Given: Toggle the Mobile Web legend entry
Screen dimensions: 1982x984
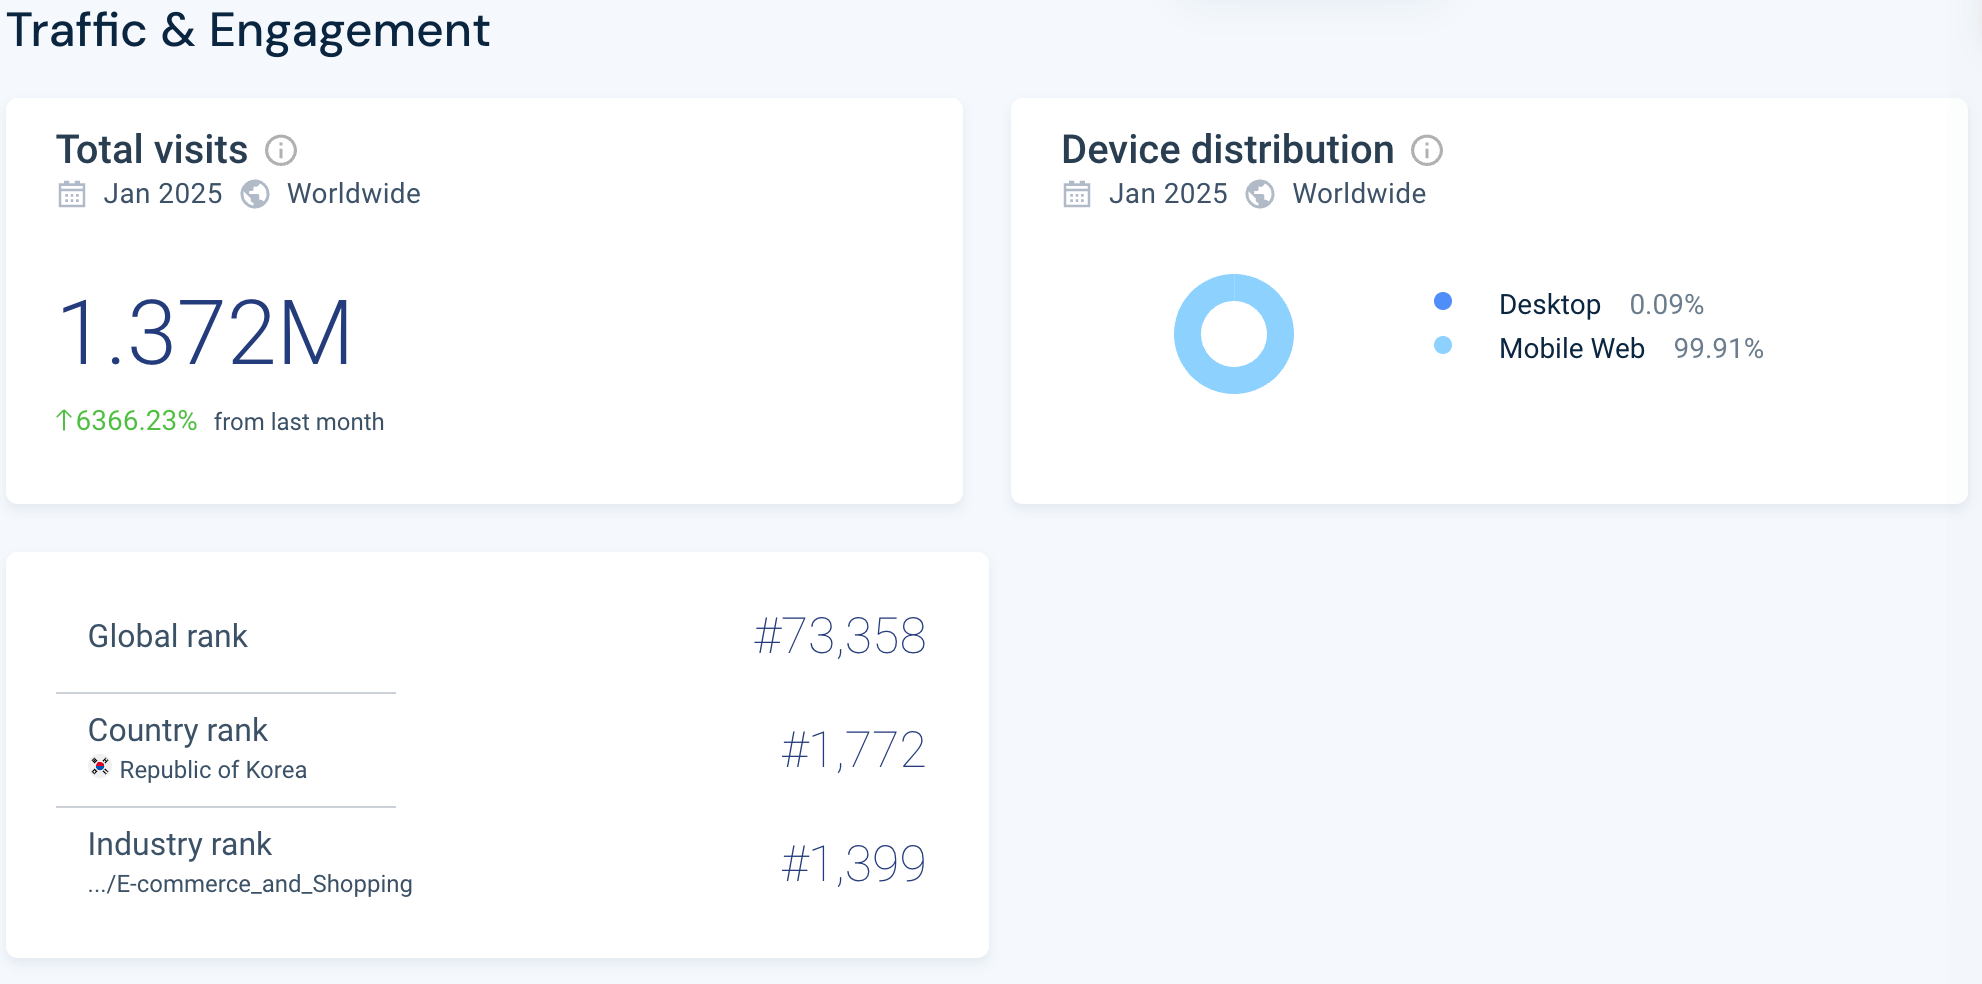Looking at the screenshot, I should (1570, 348).
